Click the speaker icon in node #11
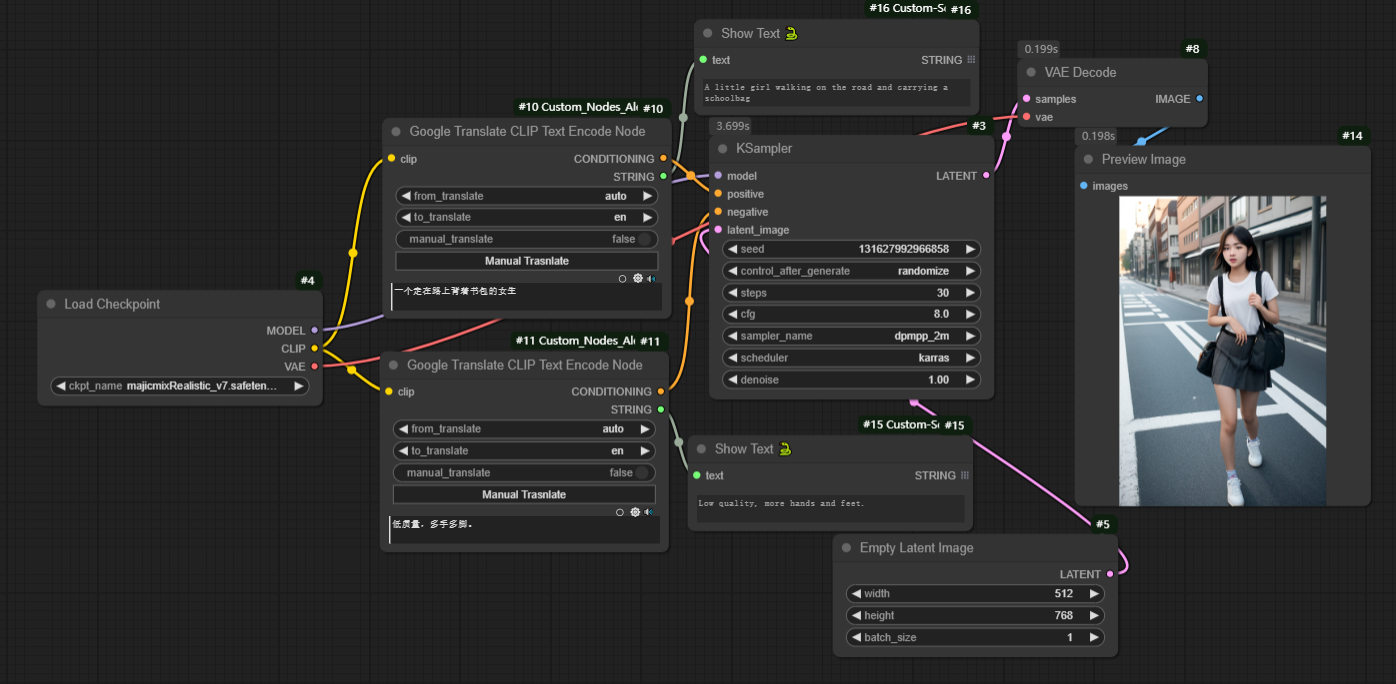 click(x=649, y=512)
